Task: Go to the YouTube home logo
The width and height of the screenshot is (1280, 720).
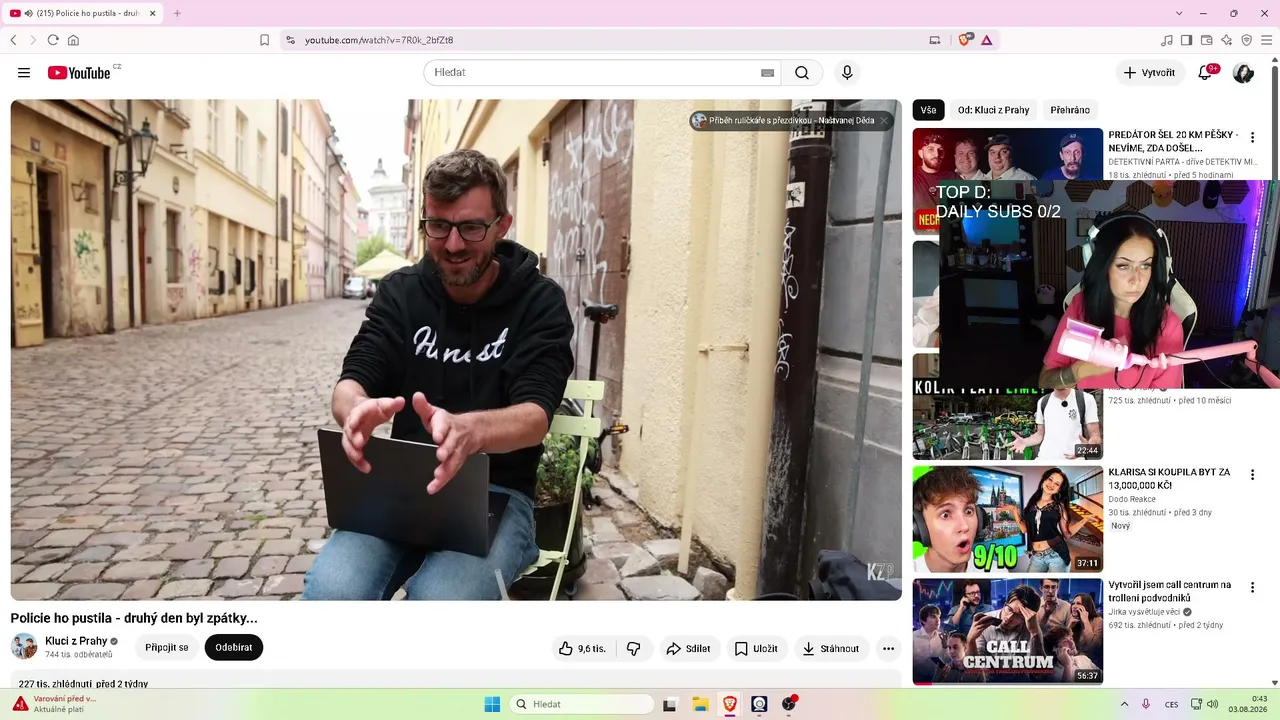Action: click(79, 73)
